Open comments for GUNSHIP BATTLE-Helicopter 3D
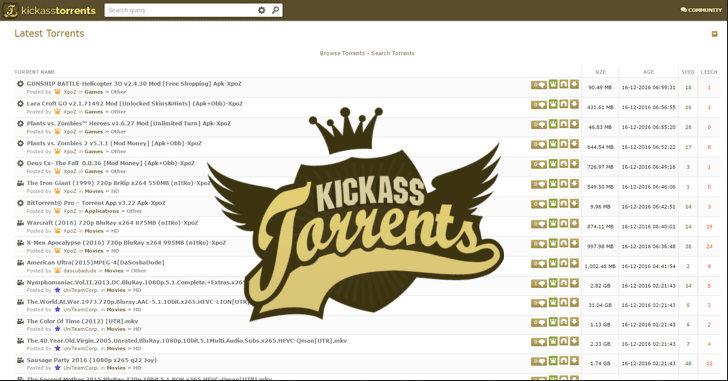 (x=539, y=85)
